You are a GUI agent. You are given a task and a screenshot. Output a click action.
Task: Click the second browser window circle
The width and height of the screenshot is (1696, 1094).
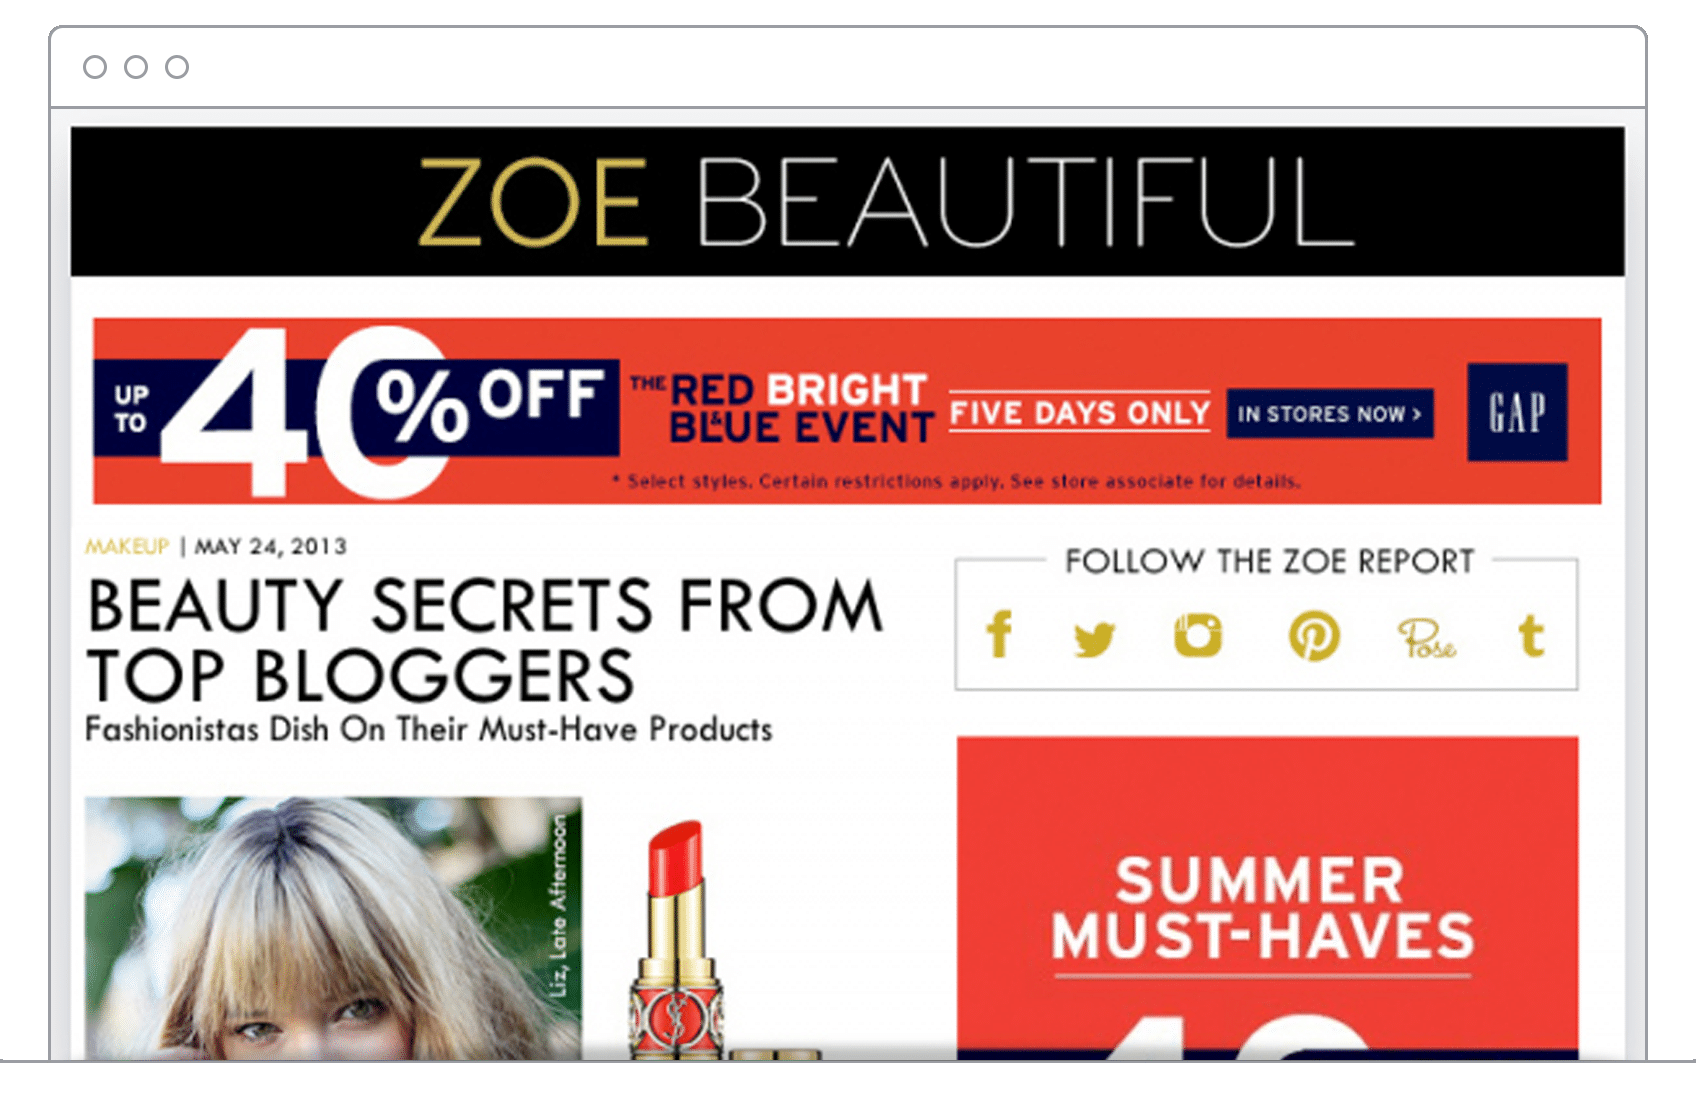click(x=136, y=67)
